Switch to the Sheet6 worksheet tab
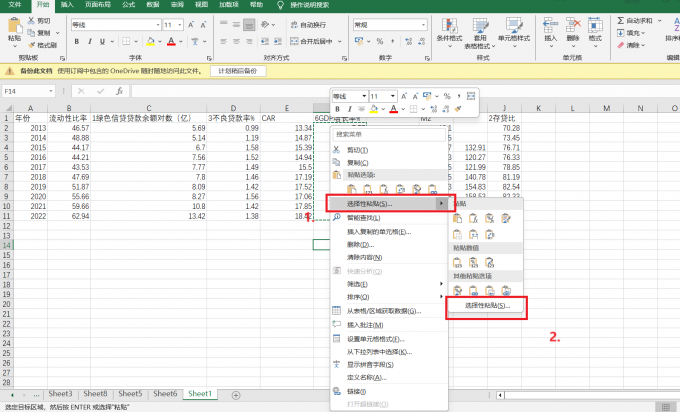 (x=165, y=394)
